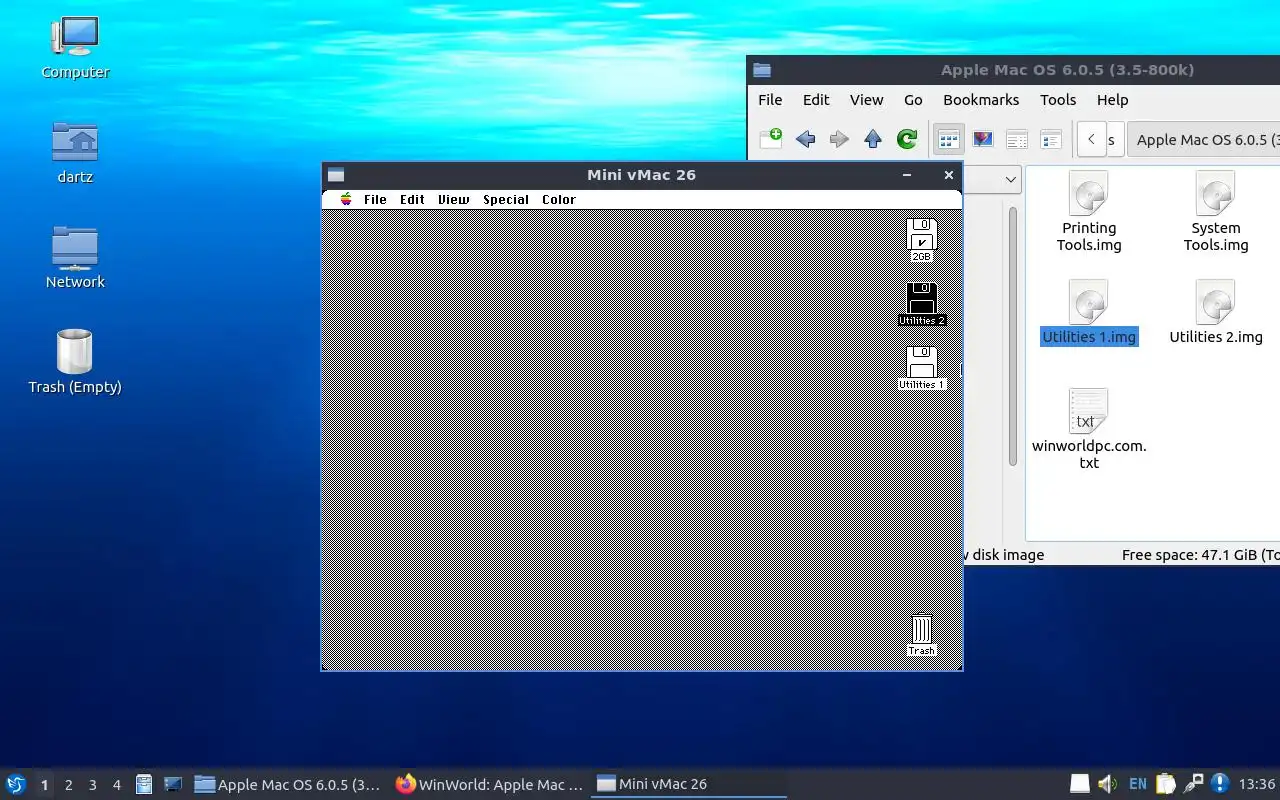Image resolution: width=1280 pixels, height=800 pixels.
Task: Switch to WinWorld Firefox taskbar window
Action: pyautogui.click(x=489, y=785)
